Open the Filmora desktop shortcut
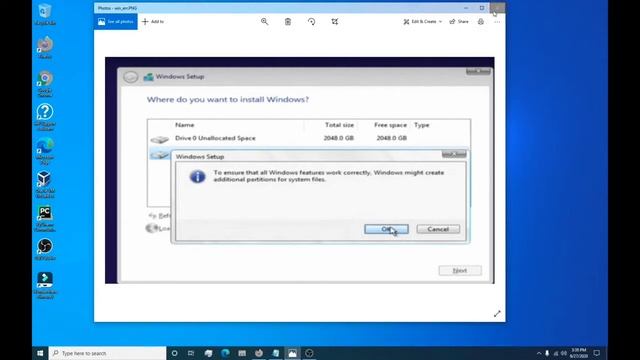 [x=45, y=285]
